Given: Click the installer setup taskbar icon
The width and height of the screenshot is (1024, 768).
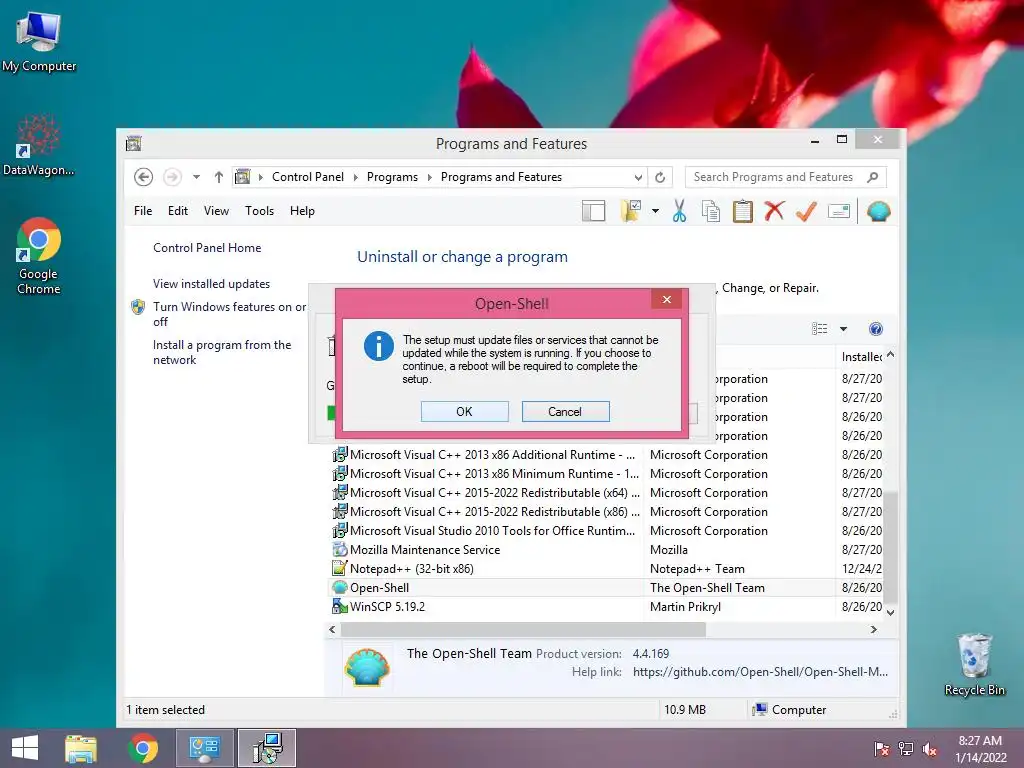Looking at the screenshot, I should 267,748.
